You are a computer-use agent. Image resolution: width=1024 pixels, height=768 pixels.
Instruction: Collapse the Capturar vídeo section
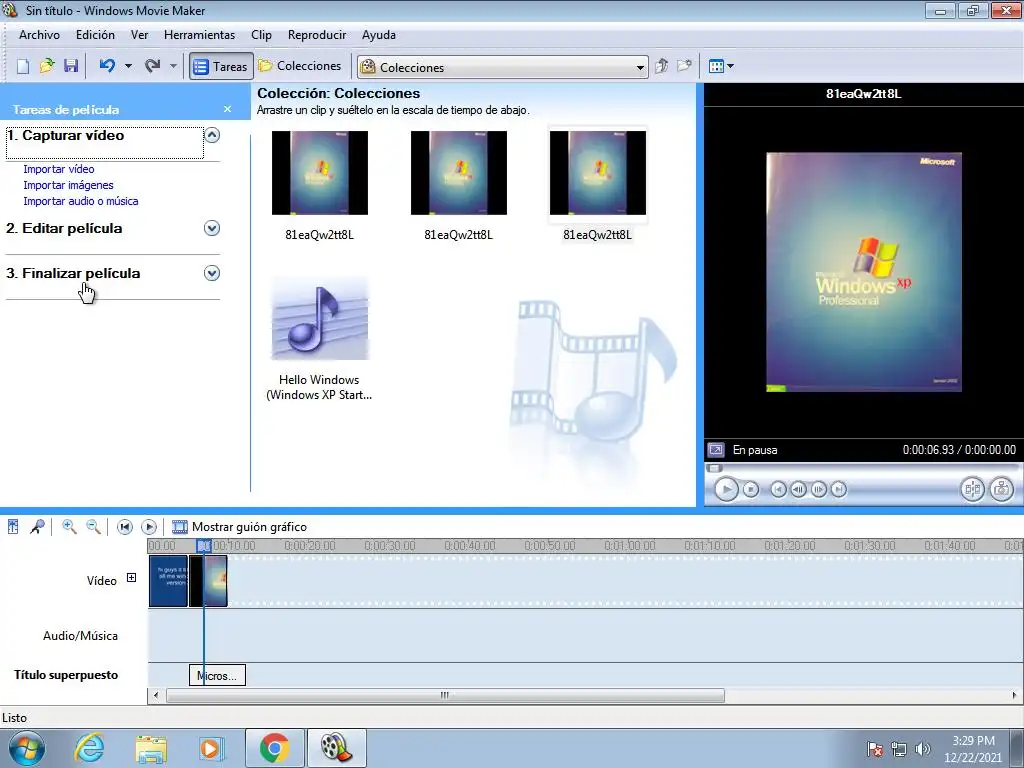point(212,135)
